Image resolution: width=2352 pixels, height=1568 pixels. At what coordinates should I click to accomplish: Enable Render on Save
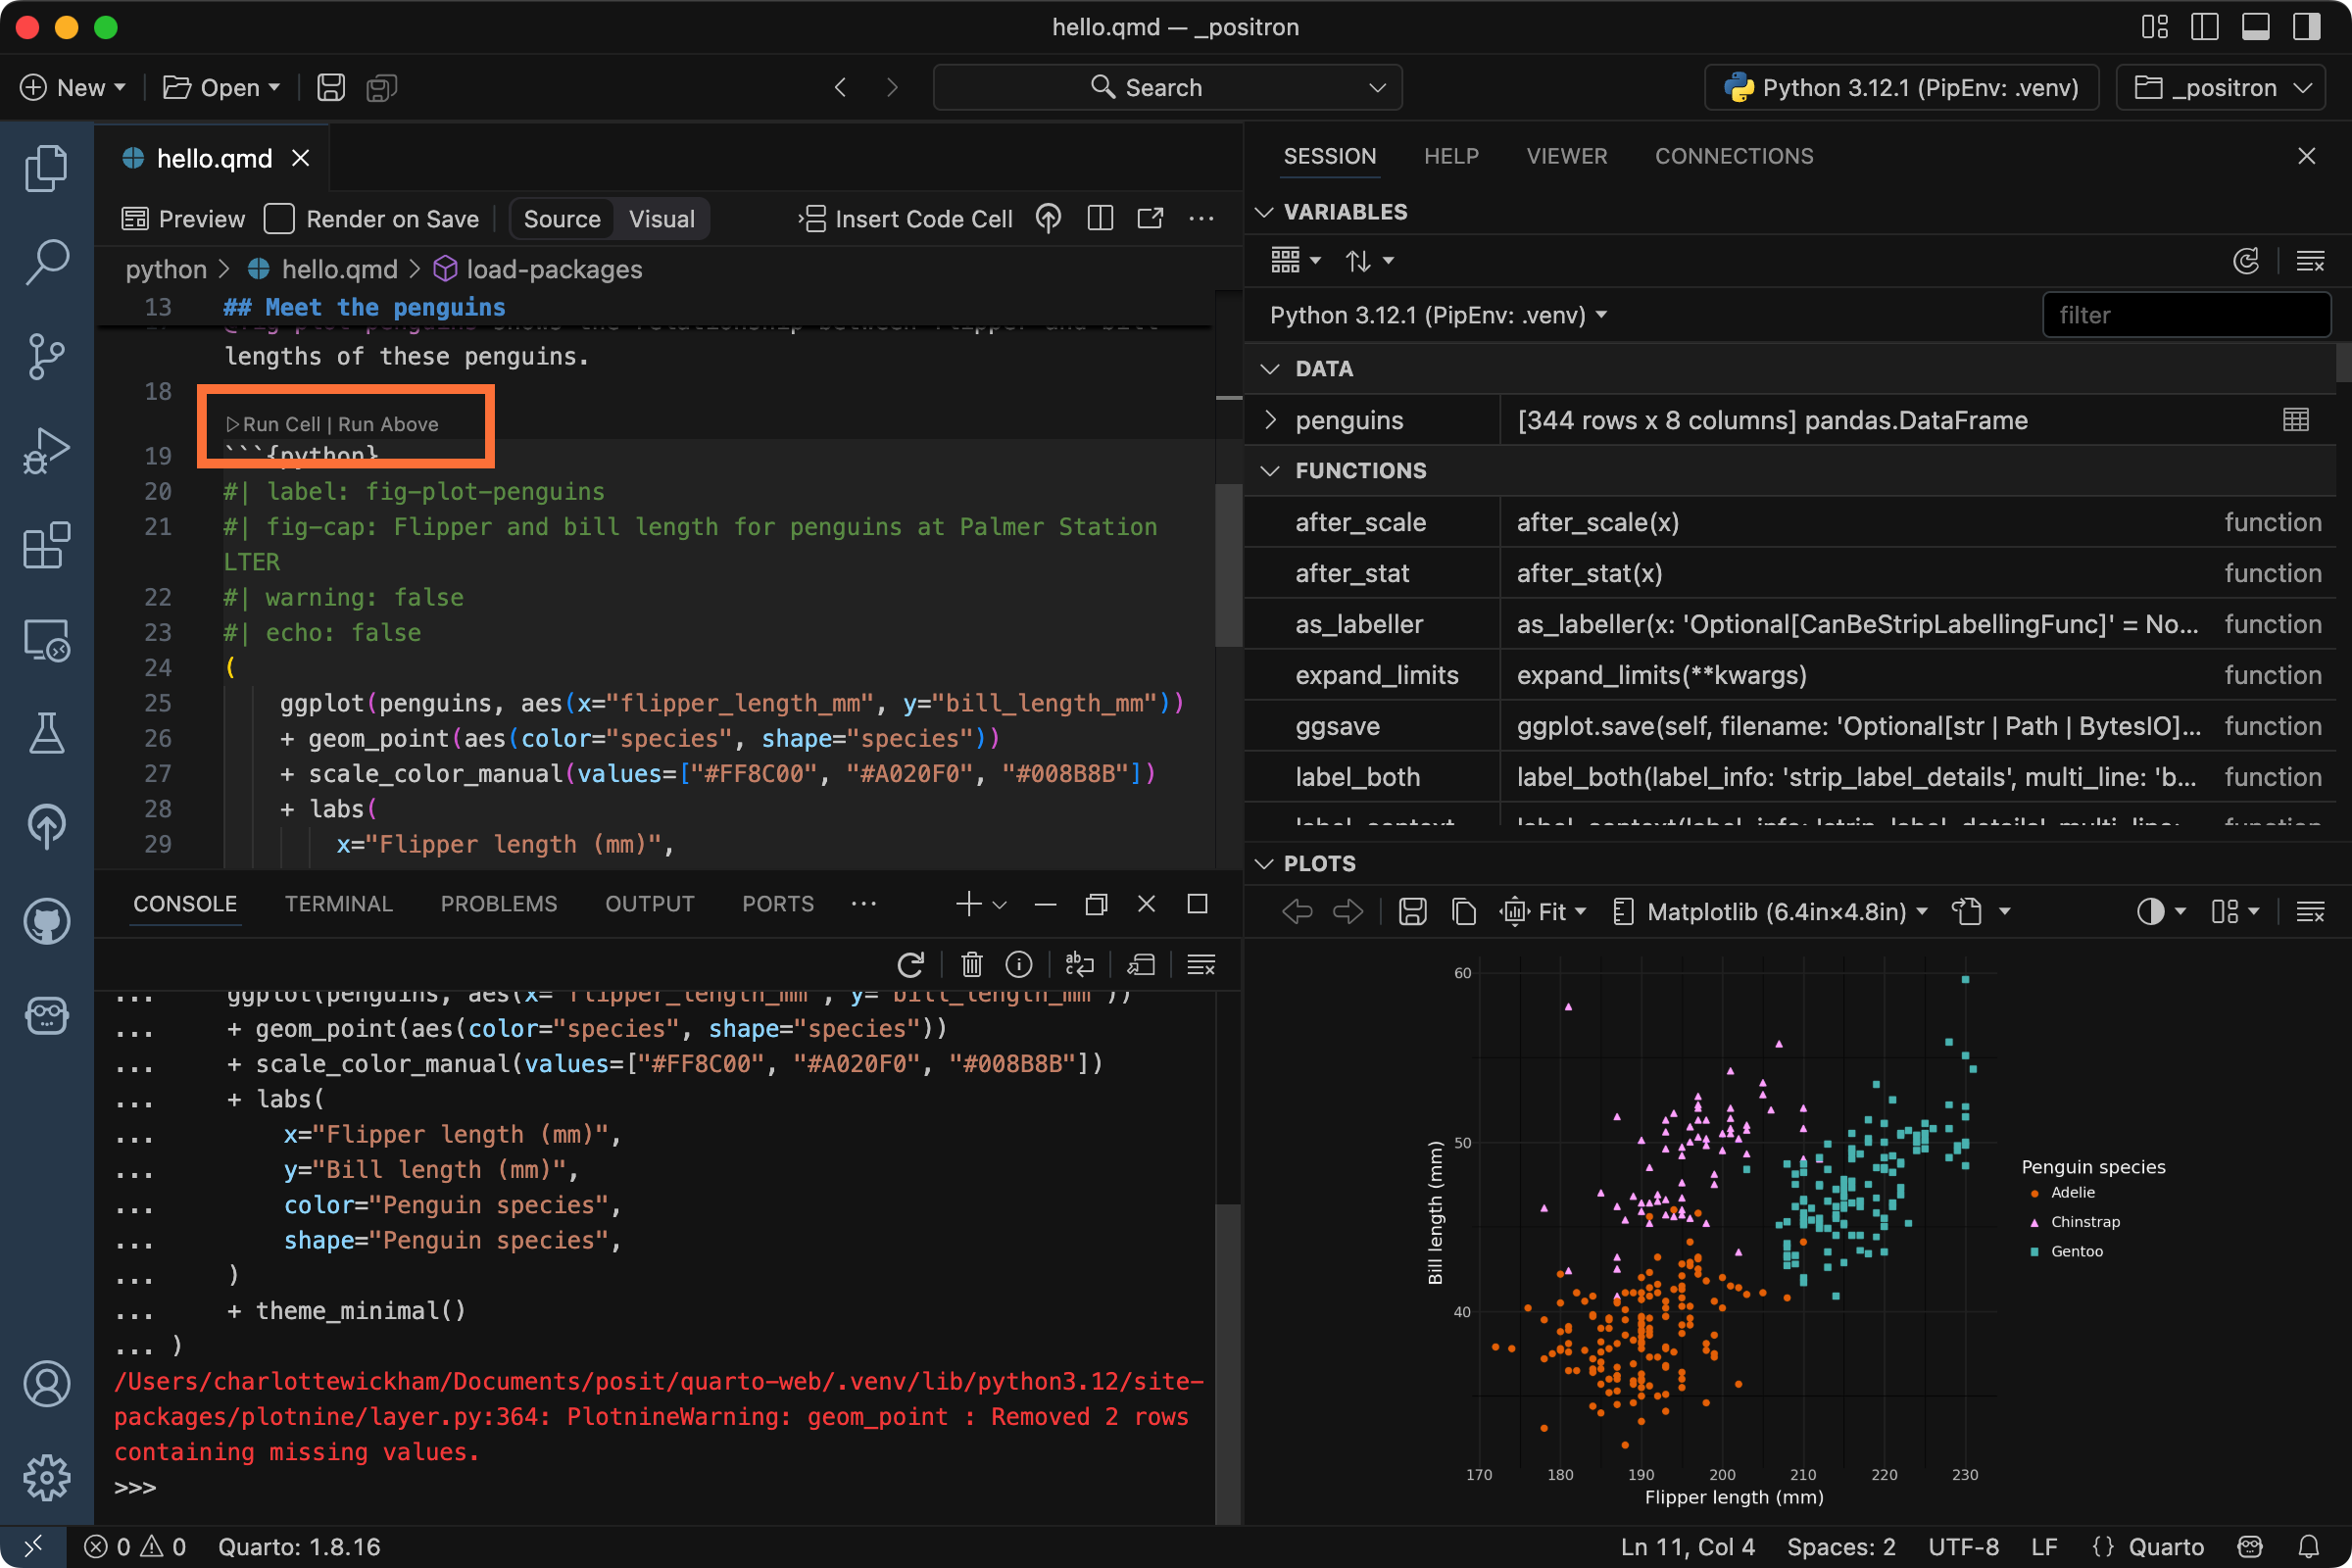tap(278, 218)
